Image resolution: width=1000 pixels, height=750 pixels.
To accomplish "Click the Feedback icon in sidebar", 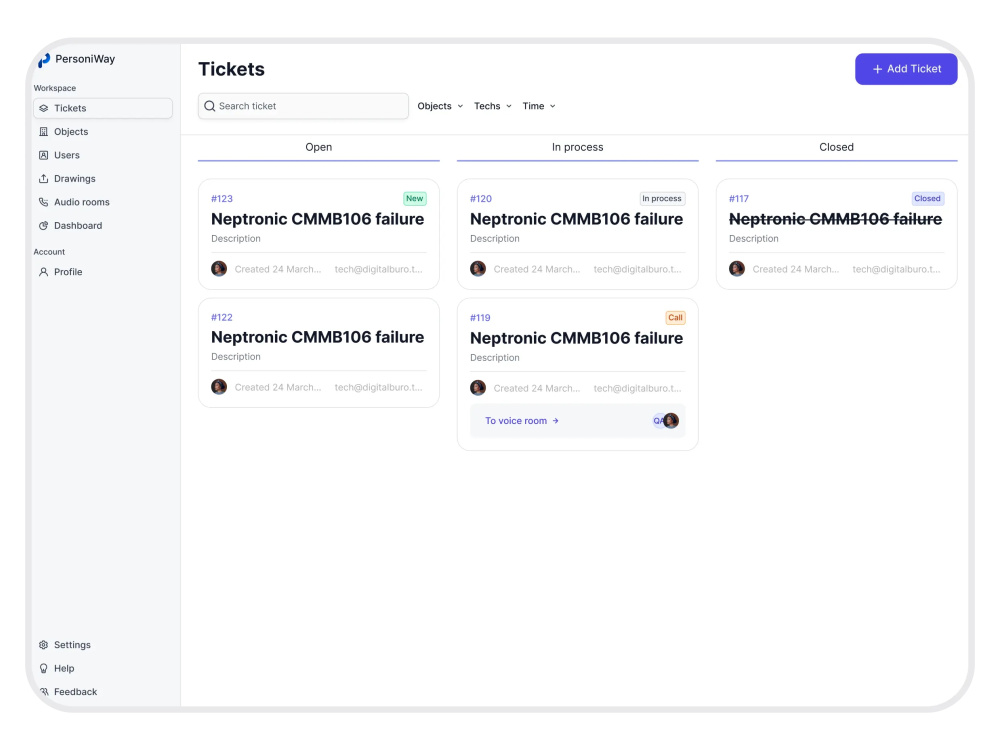I will 43,692.
